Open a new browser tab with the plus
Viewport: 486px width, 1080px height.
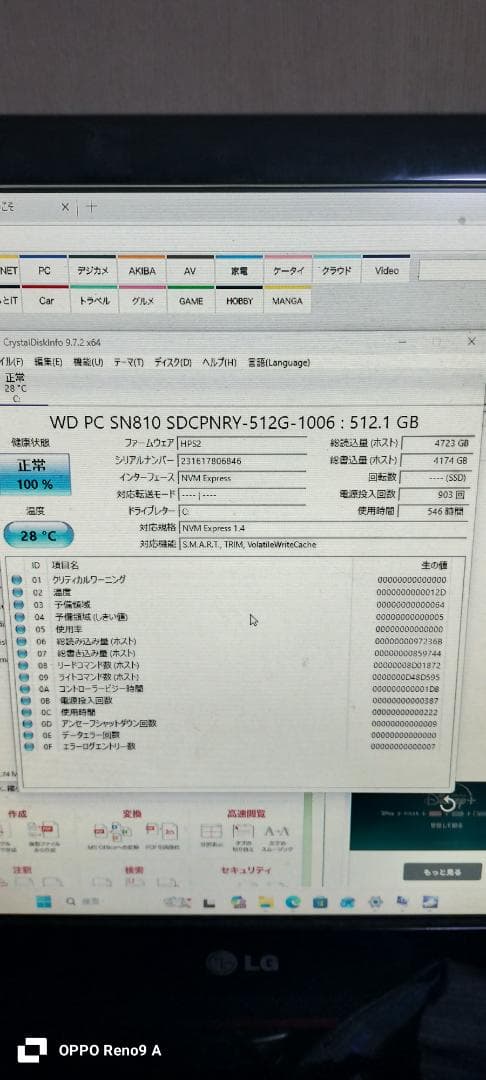click(91, 207)
